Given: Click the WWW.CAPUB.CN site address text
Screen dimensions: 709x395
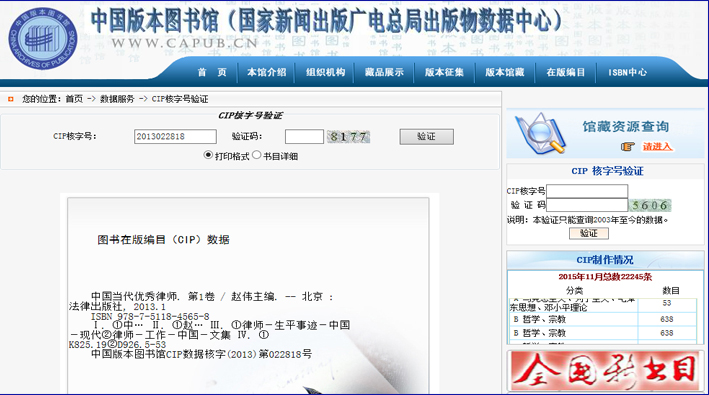Looking at the screenshot, I should coord(184,43).
